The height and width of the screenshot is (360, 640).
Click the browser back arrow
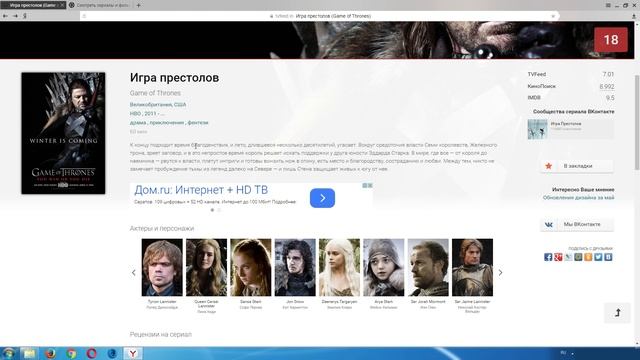tap(5, 16)
